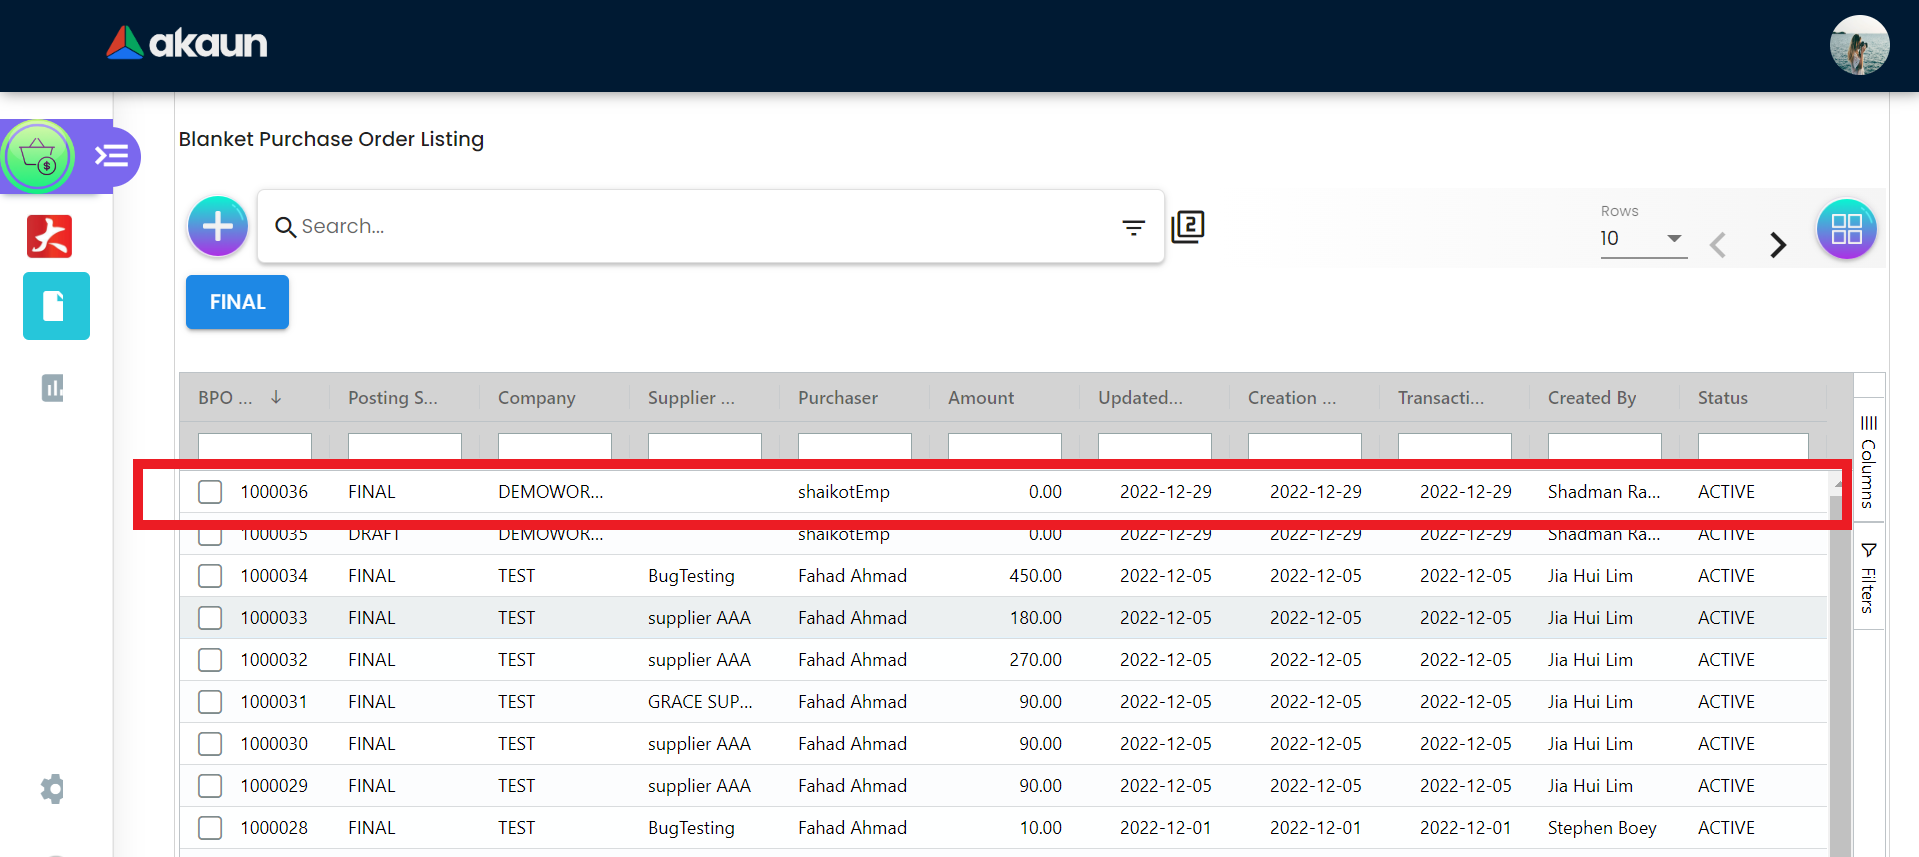Open the red PDF sidebar icon
1919x857 pixels.
[x=50, y=237]
